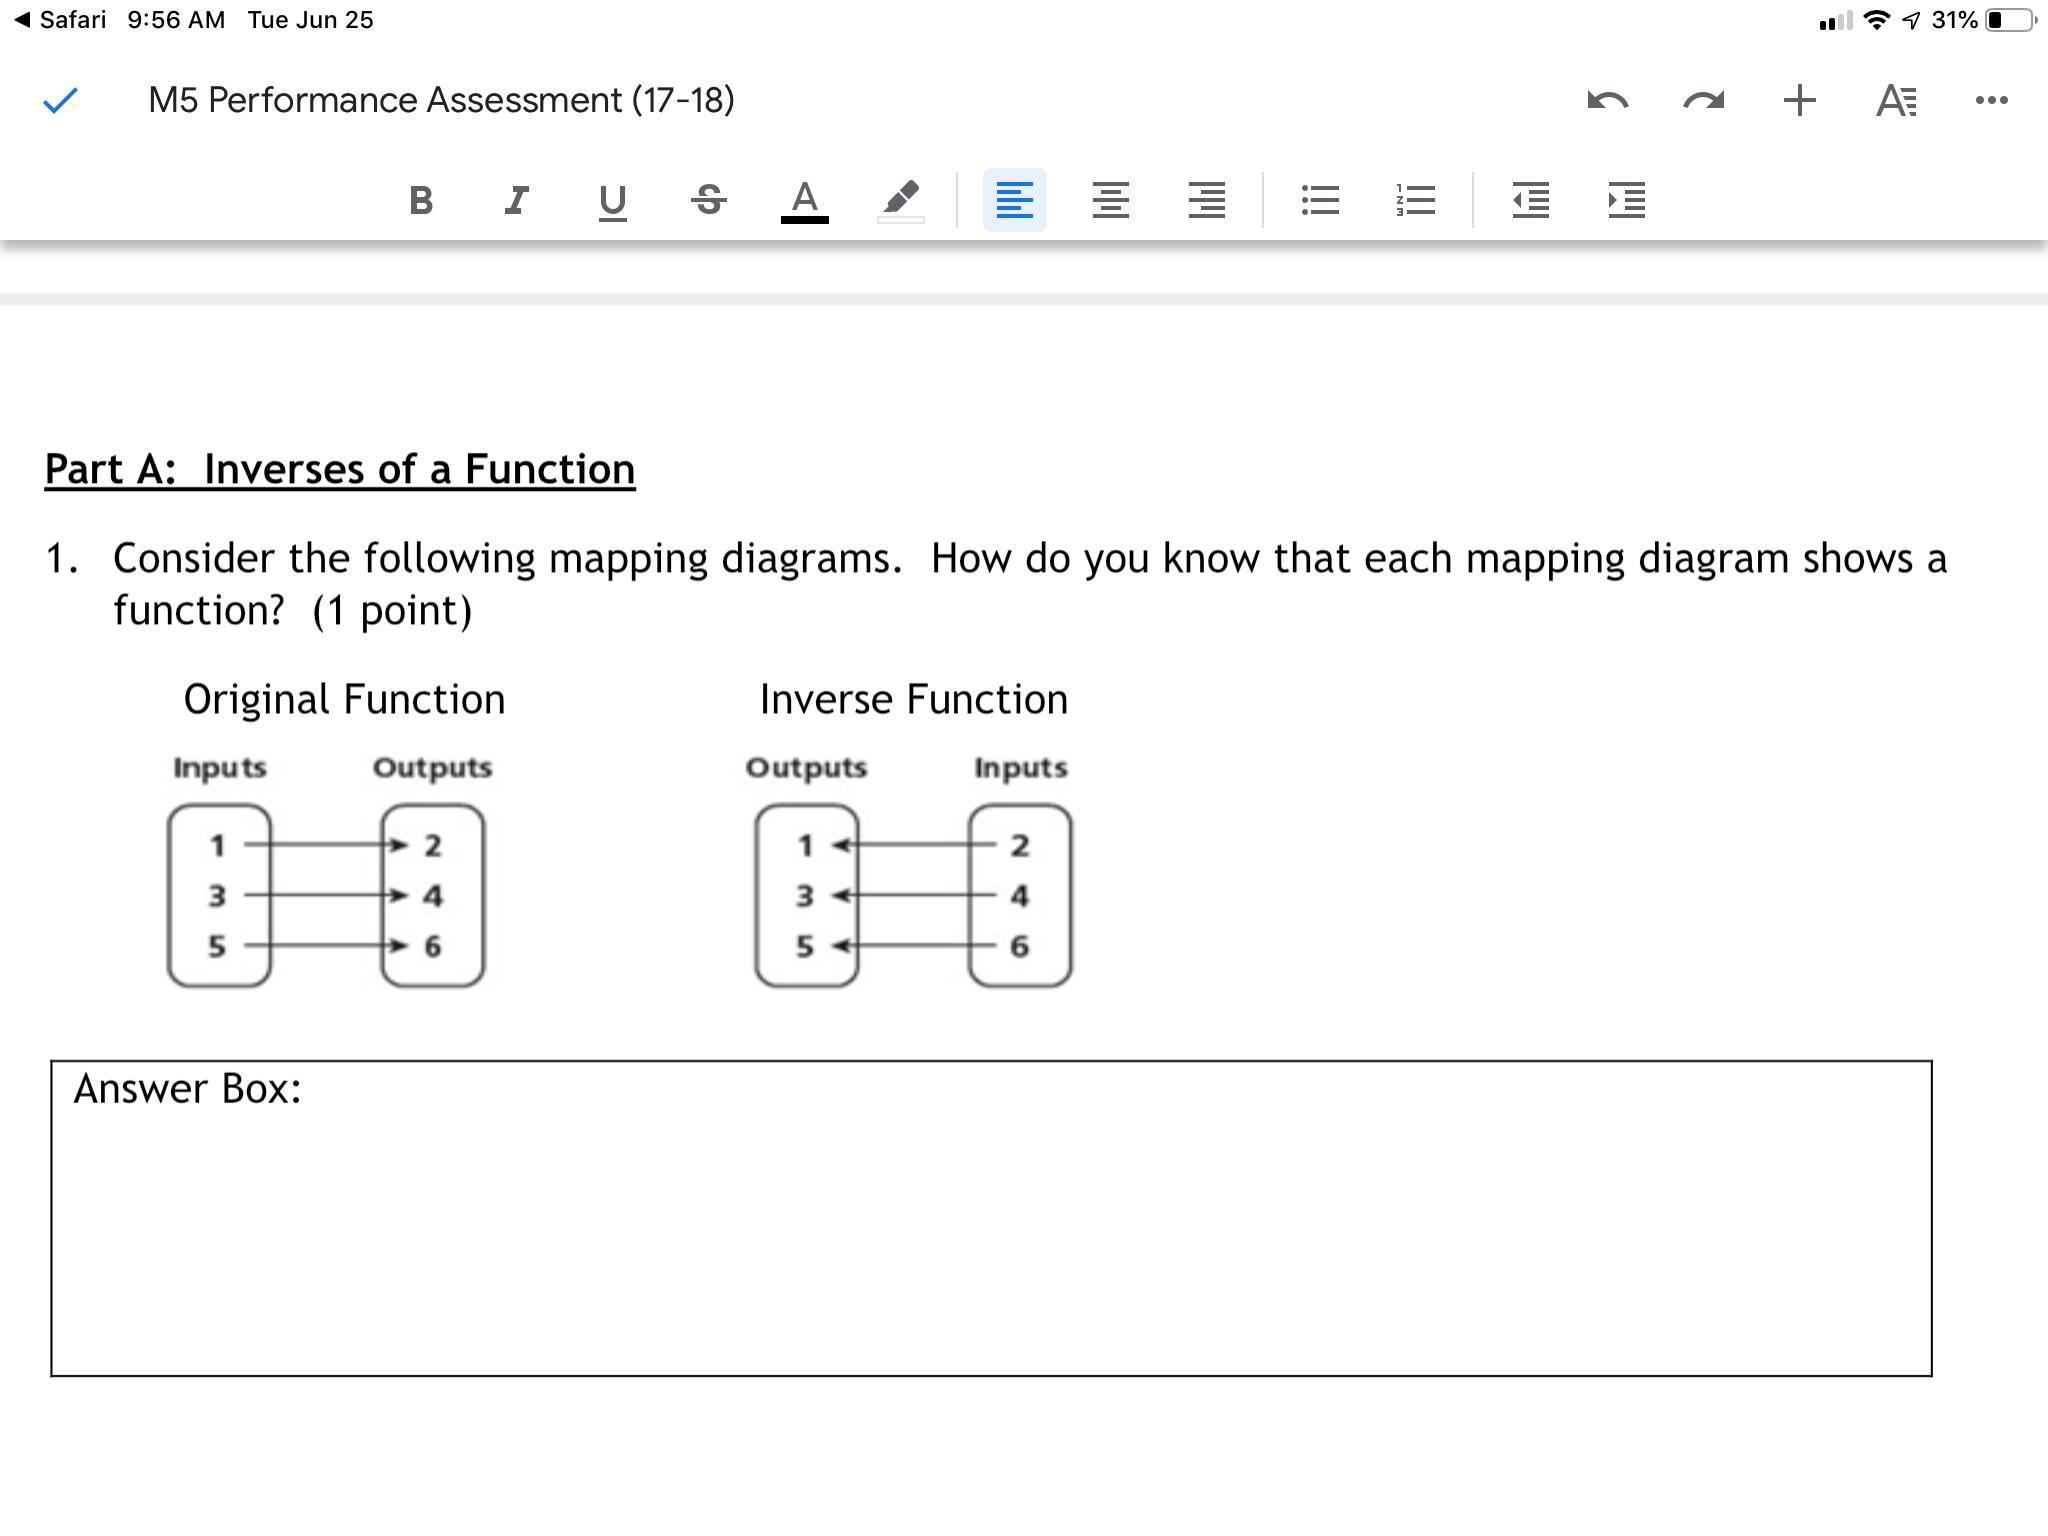Toggle italic formatting
Screen dimensions: 2048x1536
(x=516, y=200)
